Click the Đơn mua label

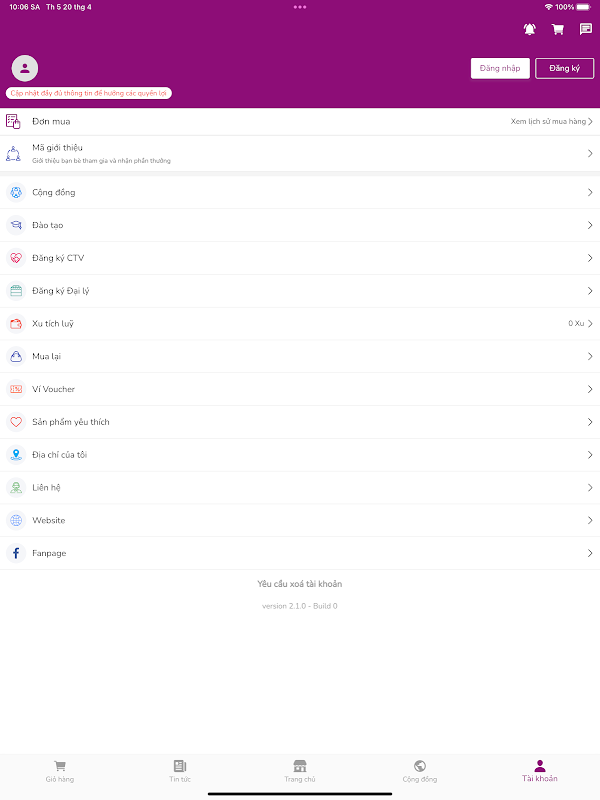pyautogui.click(x=51, y=121)
